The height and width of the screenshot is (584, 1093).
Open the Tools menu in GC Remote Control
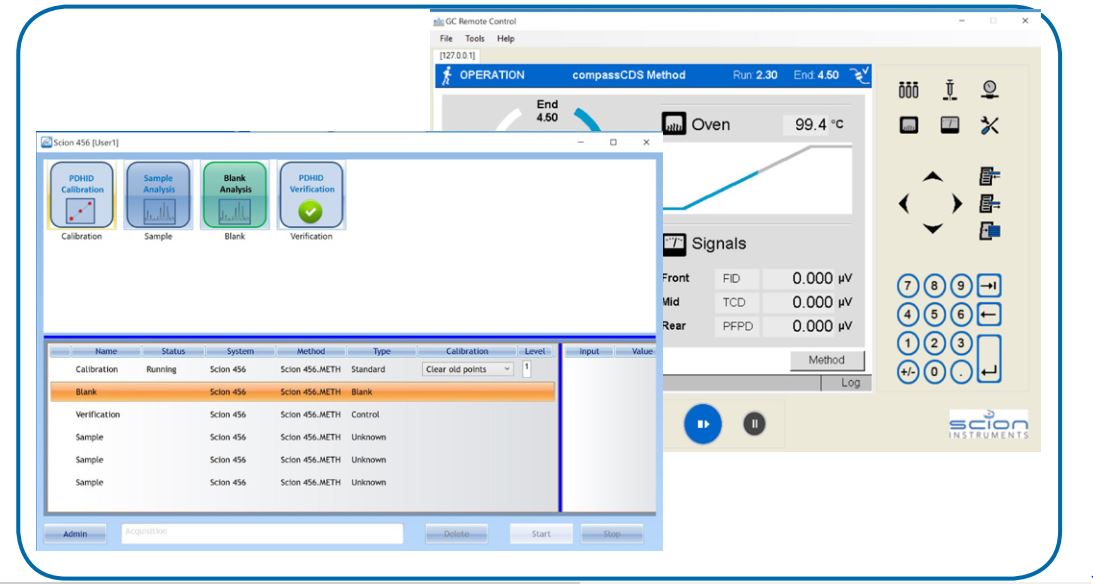pyautogui.click(x=475, y=39)
